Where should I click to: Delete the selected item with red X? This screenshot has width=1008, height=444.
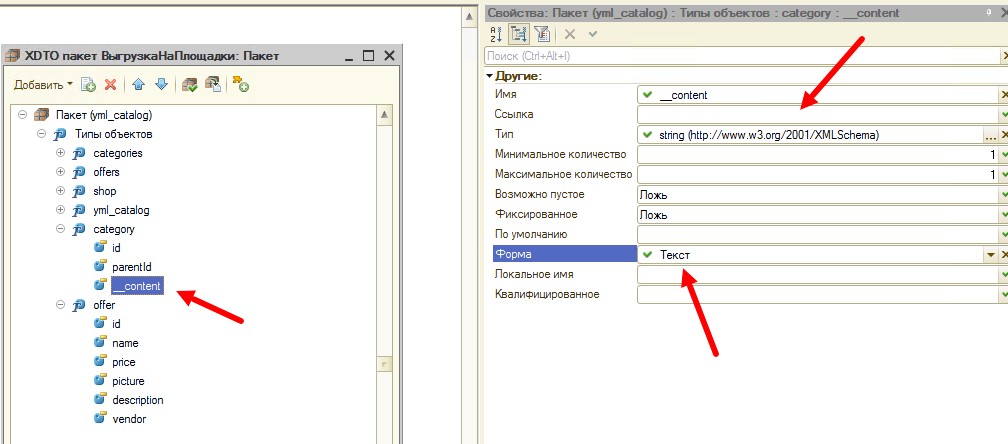(x=110, y=84)
